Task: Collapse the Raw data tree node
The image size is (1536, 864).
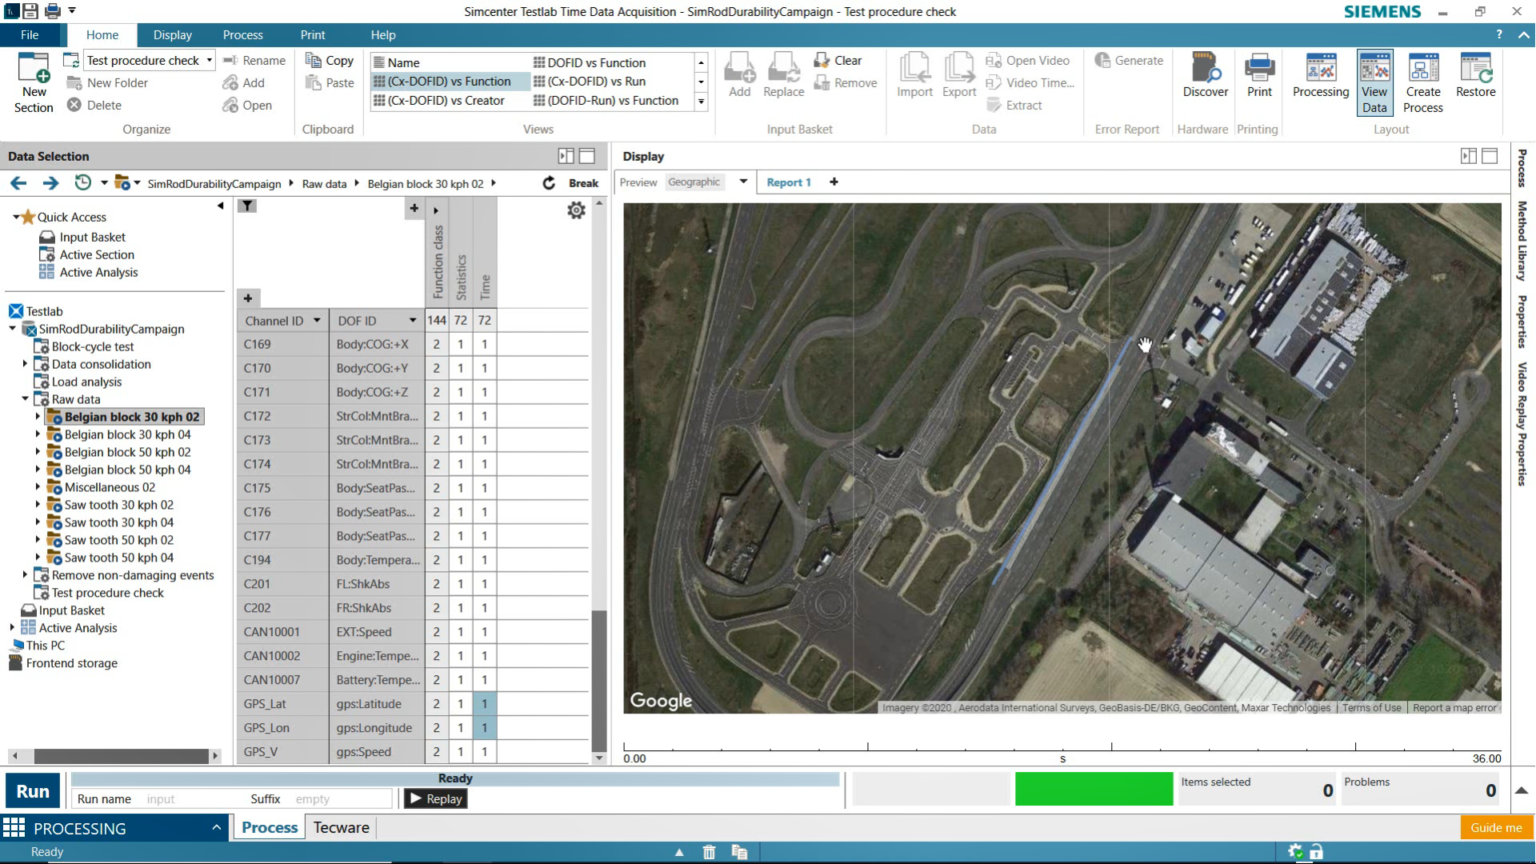Action: pos(26,399)
